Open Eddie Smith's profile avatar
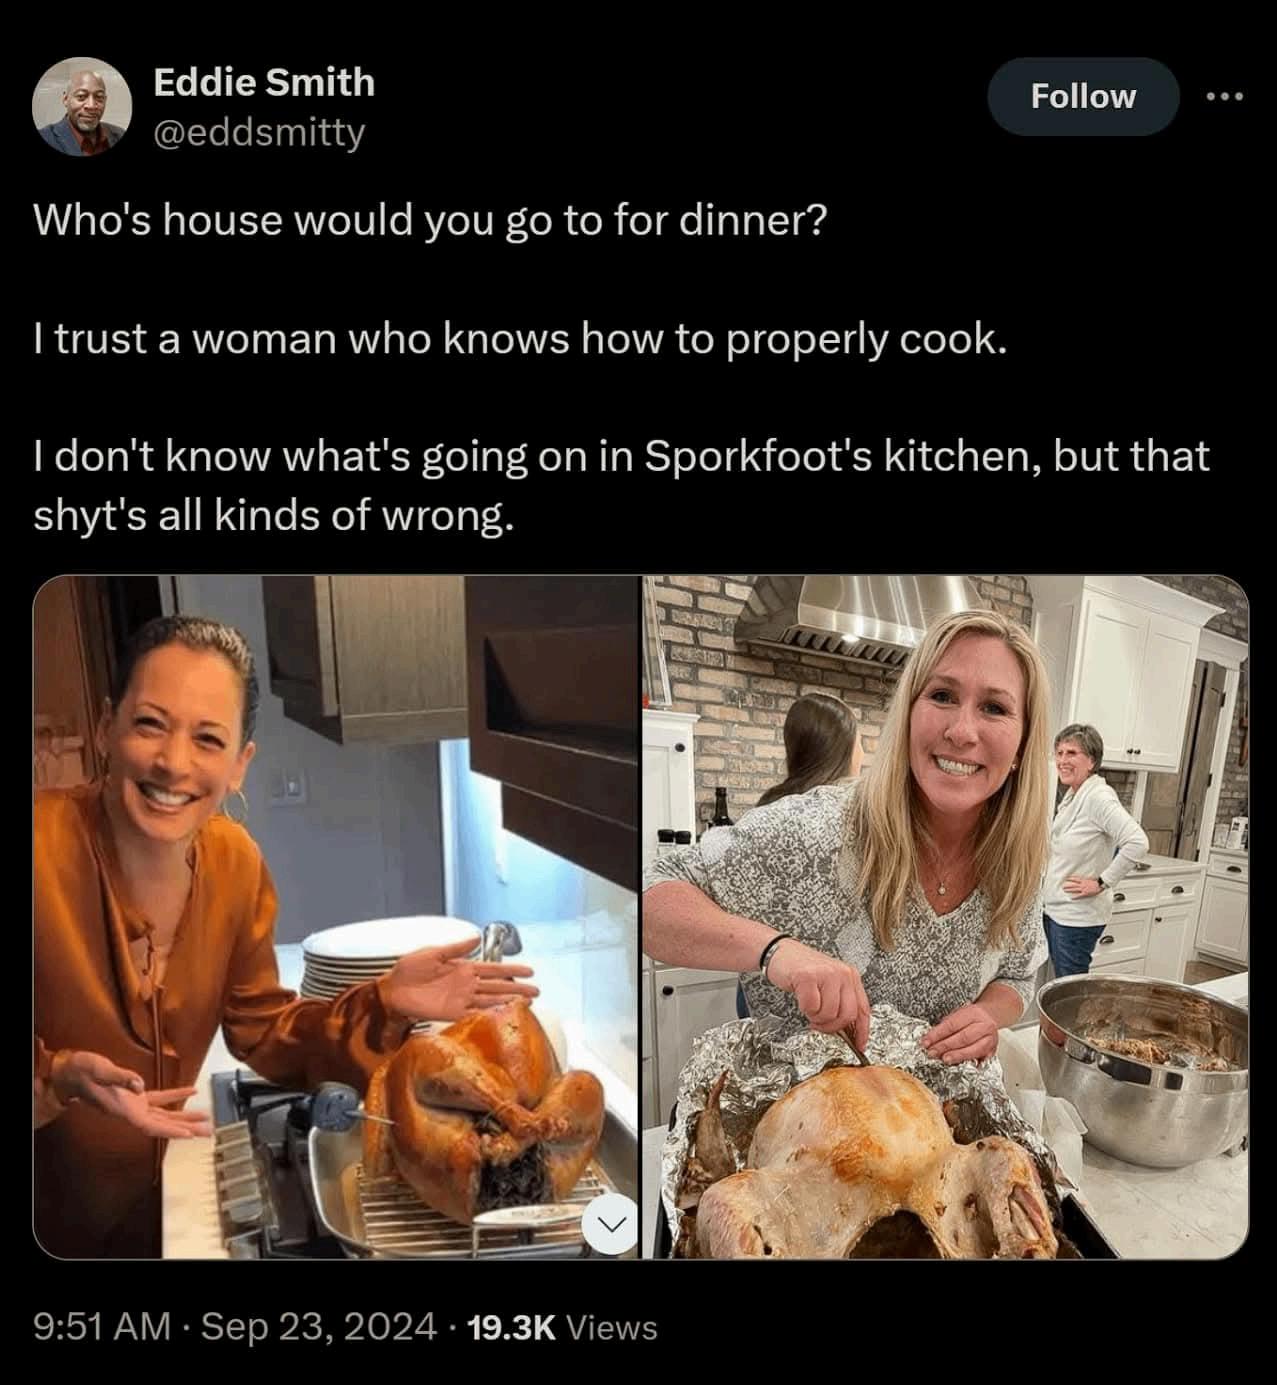Viewport: 1277px width, 1385px height. [x=82, y=106]
